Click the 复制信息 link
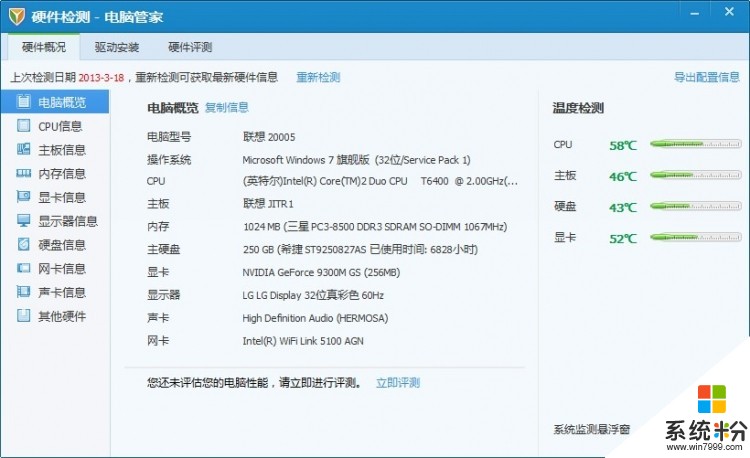The image size is (750, 458). (x=227, y=108)
